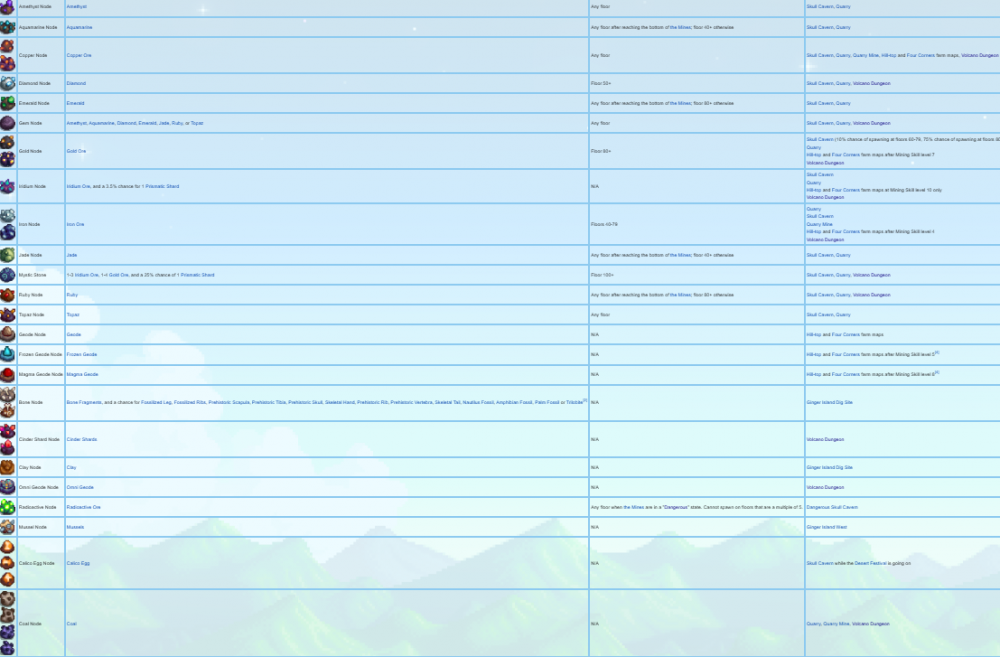The width and height of the screenshot is (1000, 657).
Task: Open Prismatic Shard link in Iridium Node row
Action: (x=162, y=187)
